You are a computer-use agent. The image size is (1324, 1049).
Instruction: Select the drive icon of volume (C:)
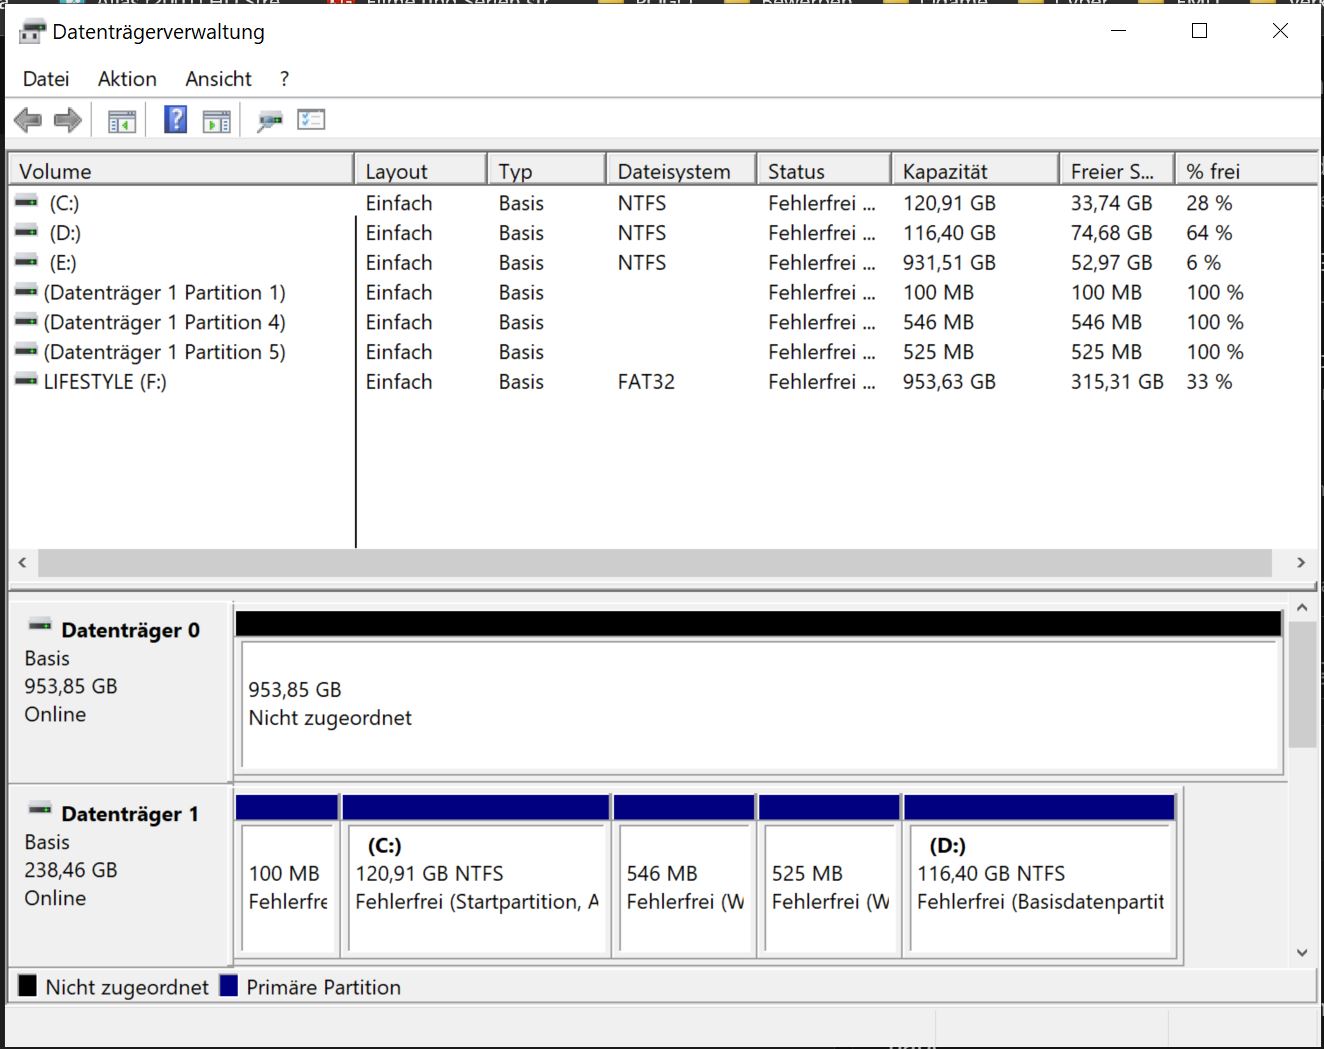(x=27, y=202)
